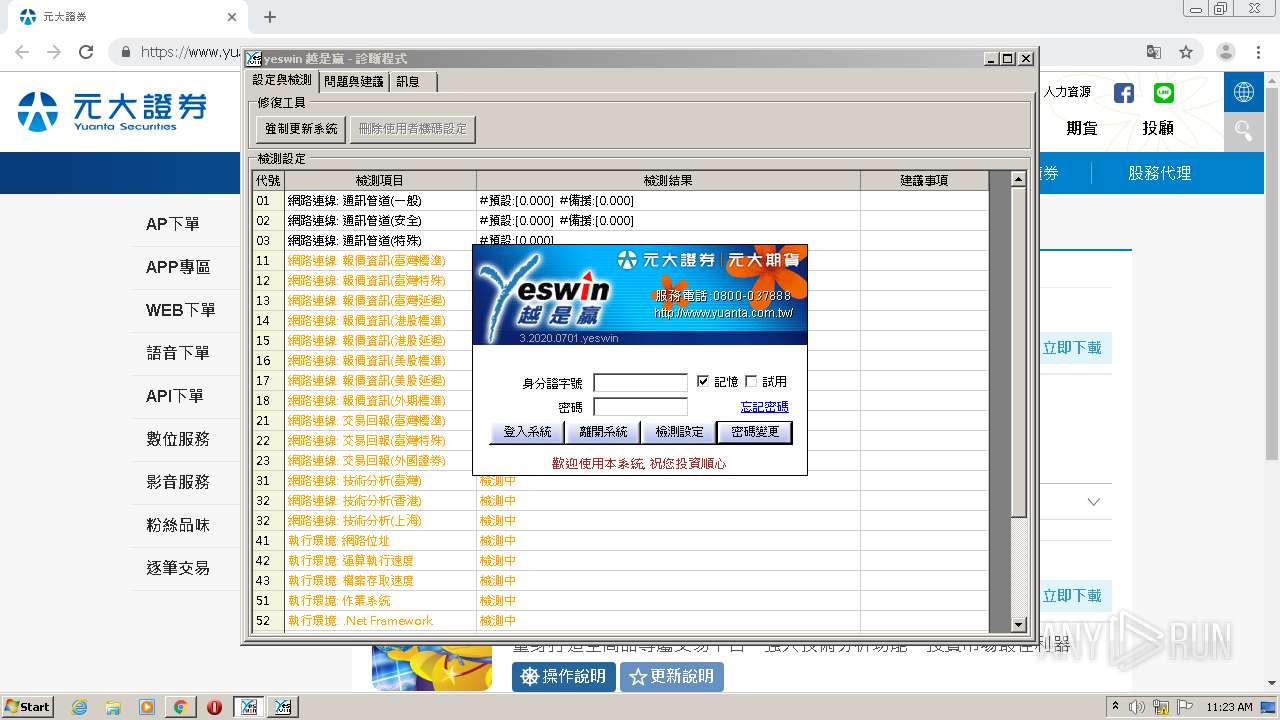
Task: Click the 強制更新系統 button
Action: coord(301,129)
